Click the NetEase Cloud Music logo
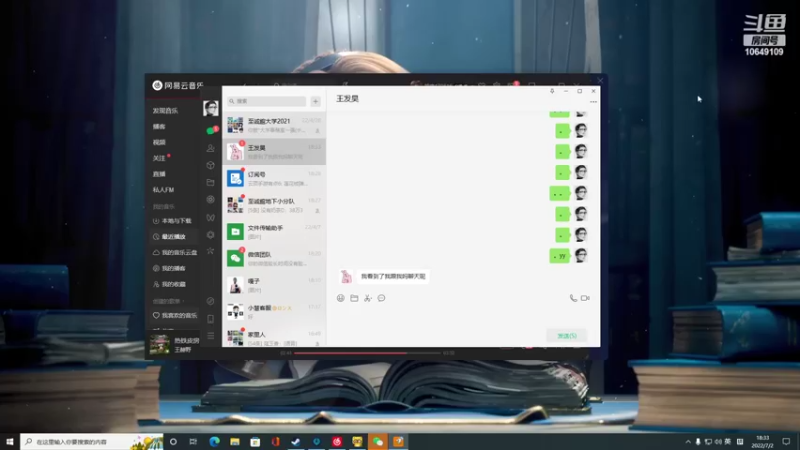The image size is (800, 450). point(178,85)
